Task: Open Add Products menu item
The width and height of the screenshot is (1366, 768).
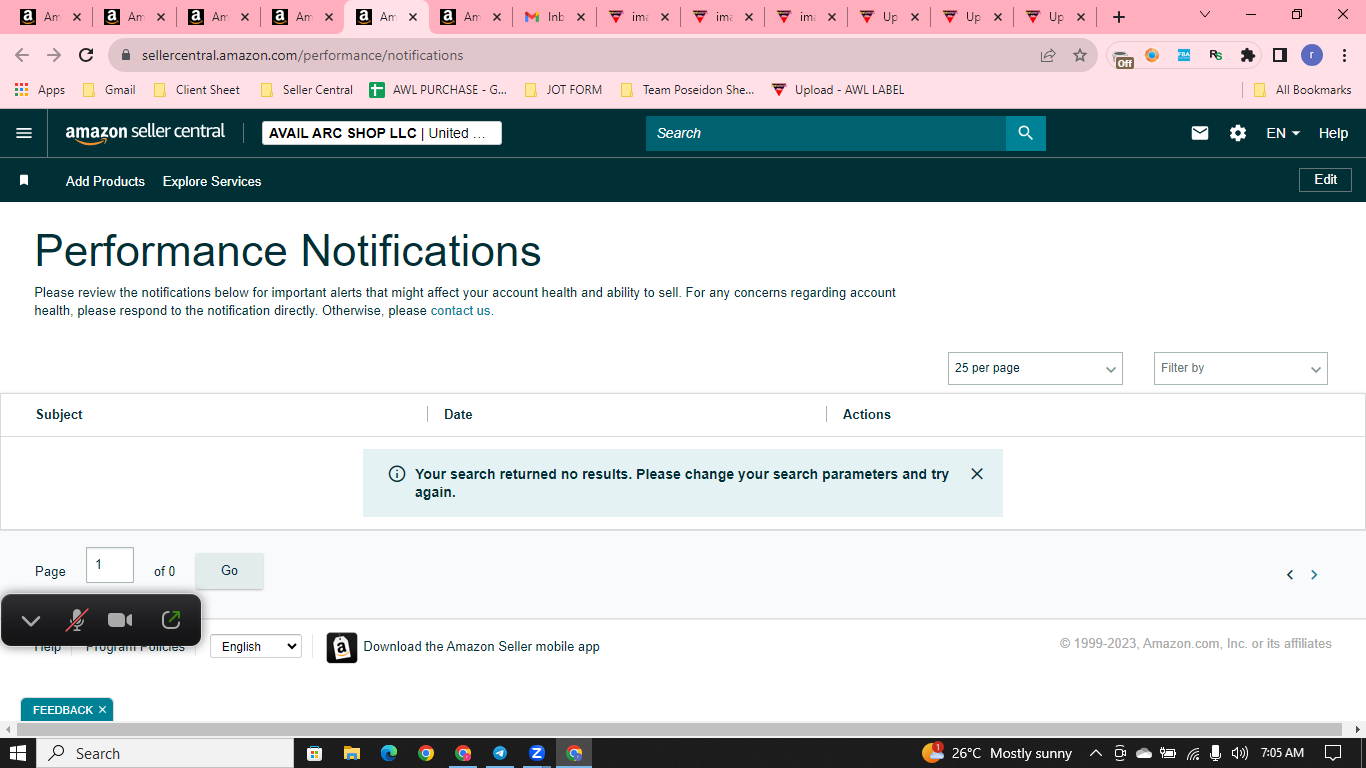Action: pyautogui.click(x=105, y=181)
